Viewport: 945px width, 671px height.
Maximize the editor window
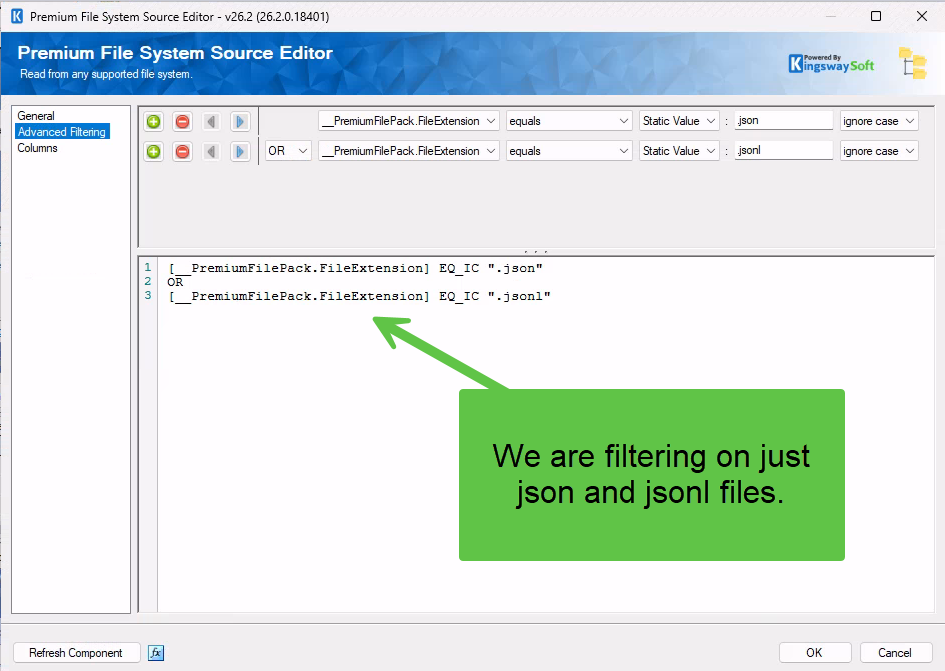pyautogui.click(x=876, y=16)
